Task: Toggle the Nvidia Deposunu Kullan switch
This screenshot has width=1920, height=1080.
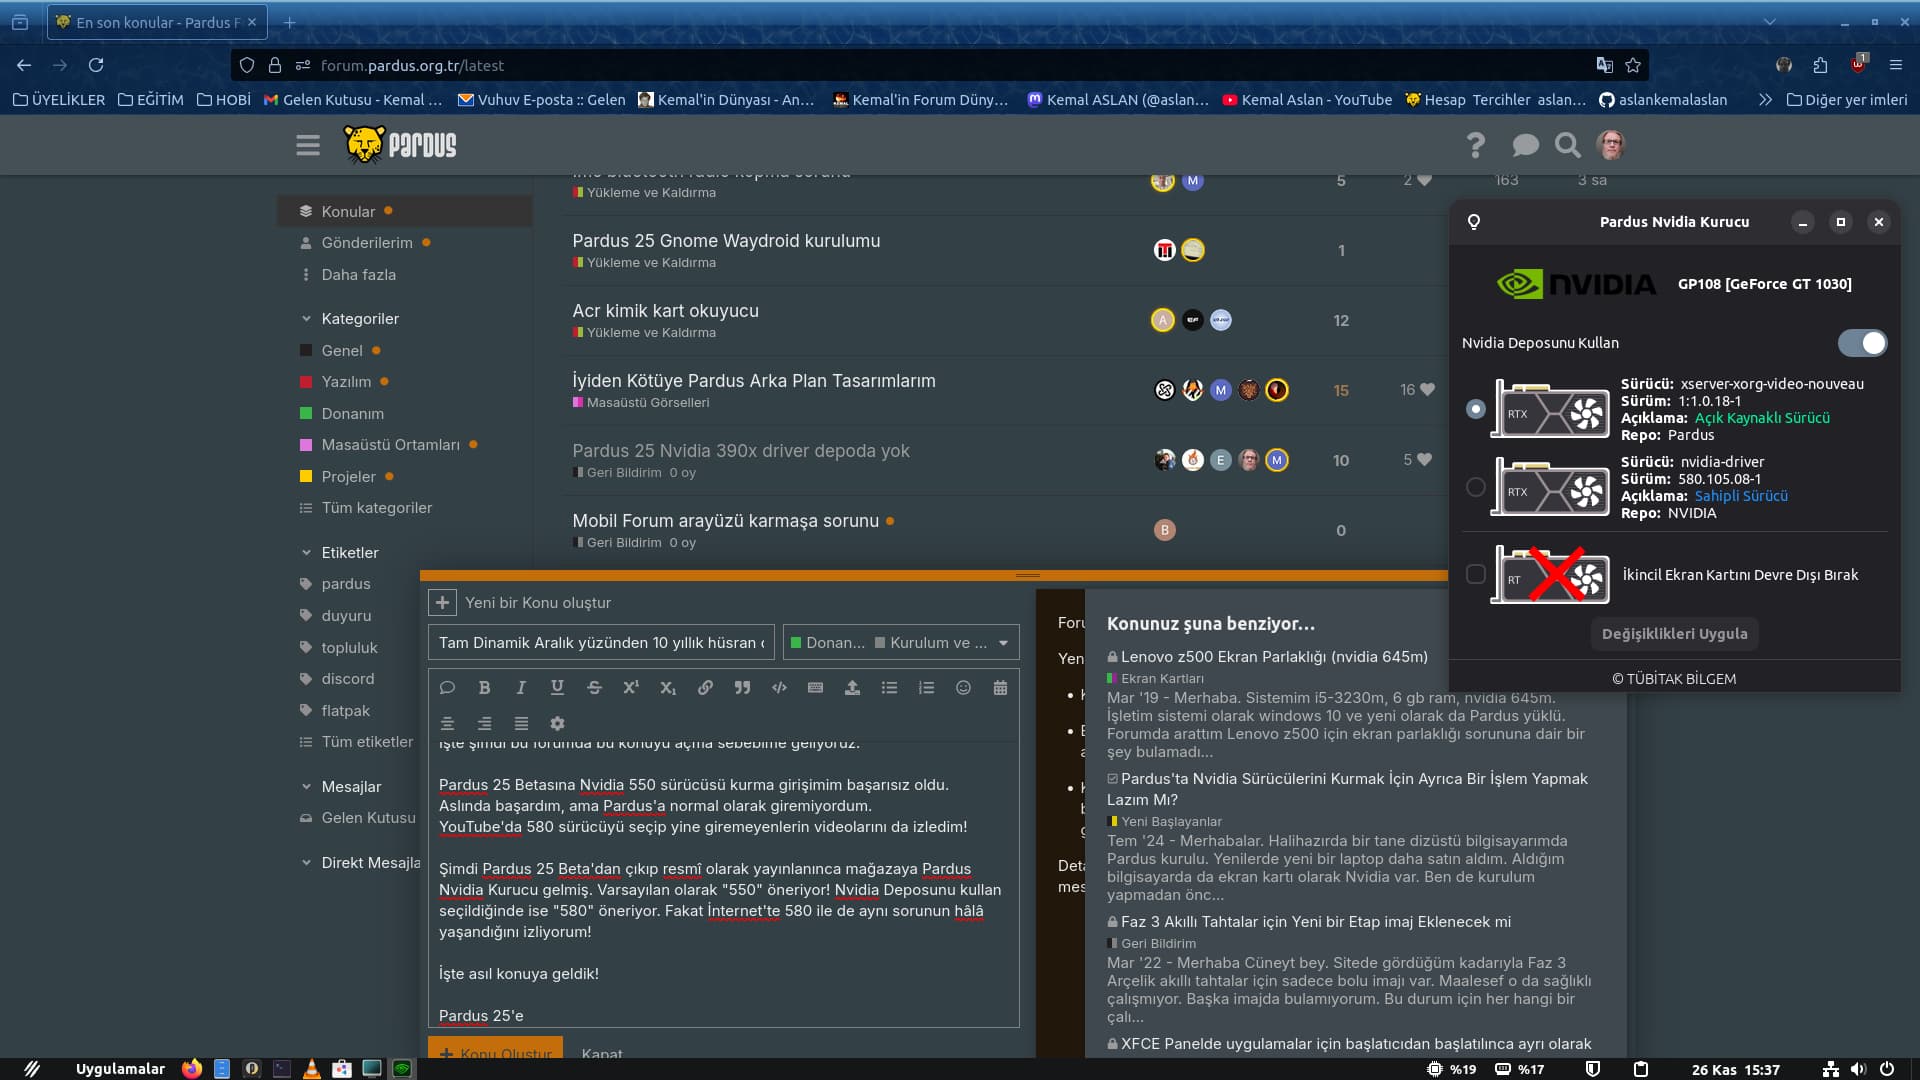Action: click(1862, 343)
